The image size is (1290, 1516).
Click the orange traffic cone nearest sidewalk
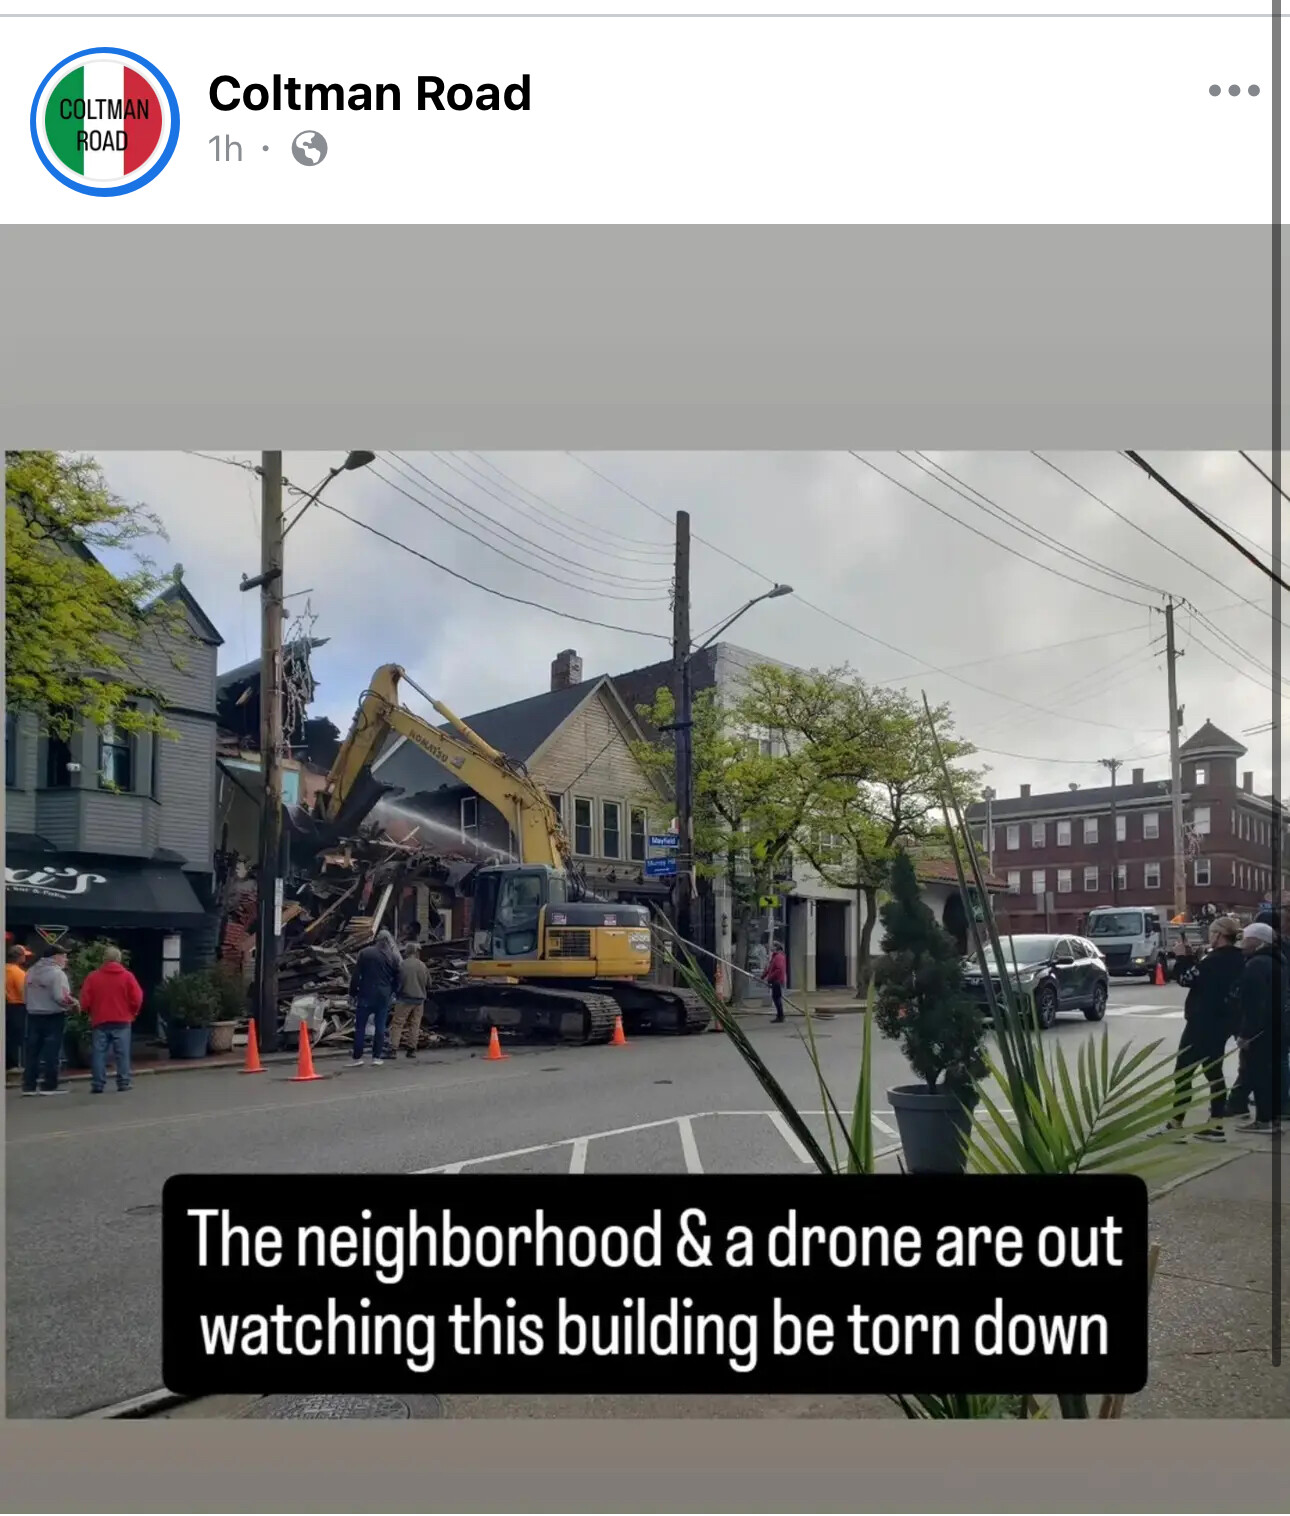point(252,1046)
